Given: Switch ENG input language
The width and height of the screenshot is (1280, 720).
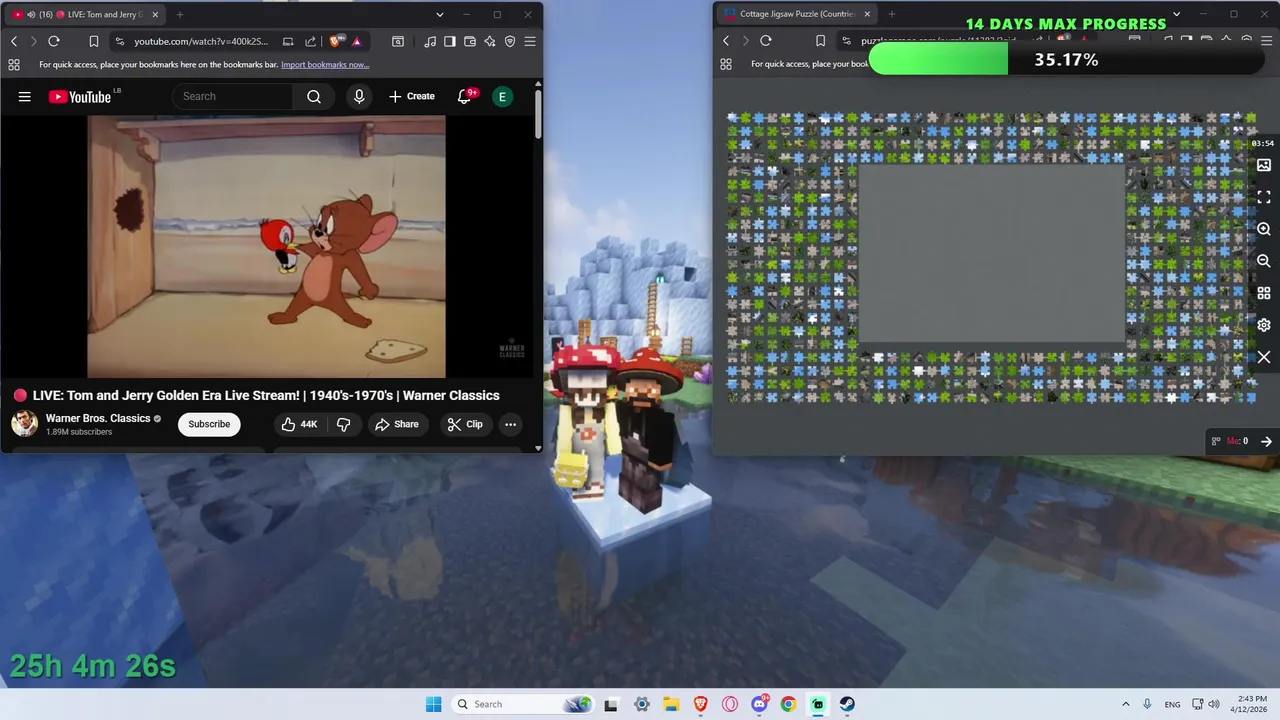Looking at the screenshot, I should click(1172, 704).
